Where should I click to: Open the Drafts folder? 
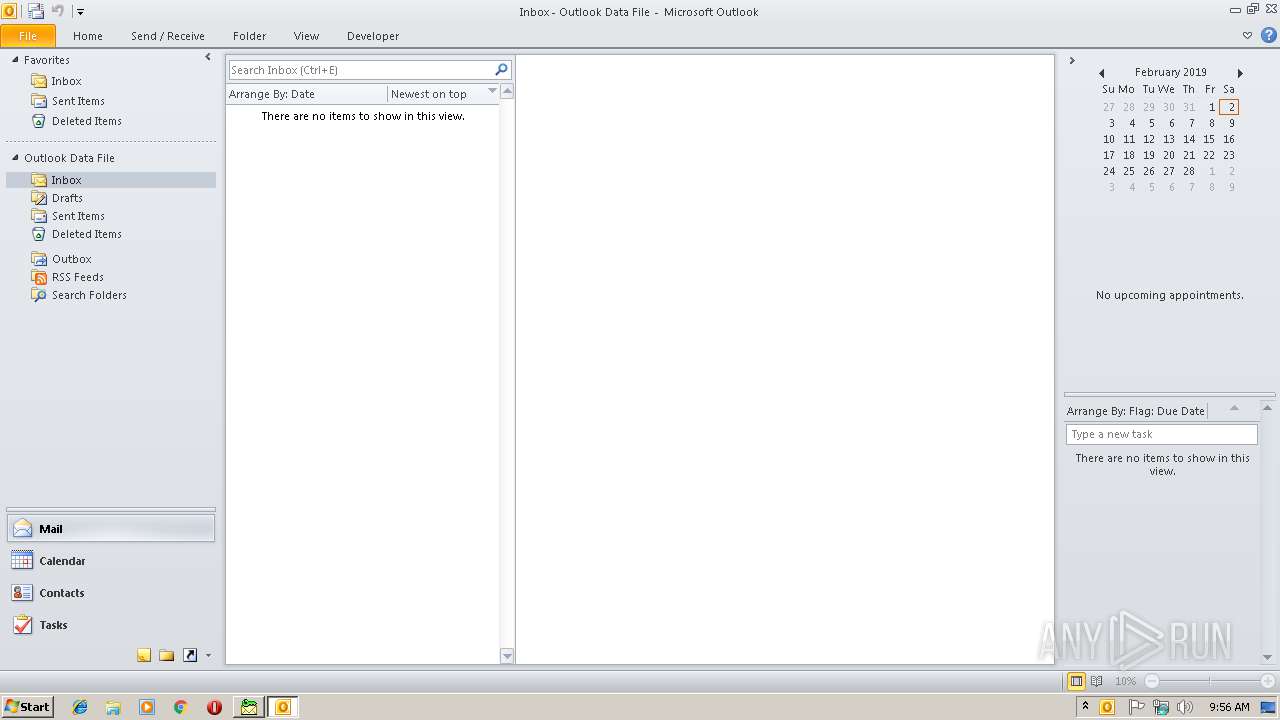67,198
